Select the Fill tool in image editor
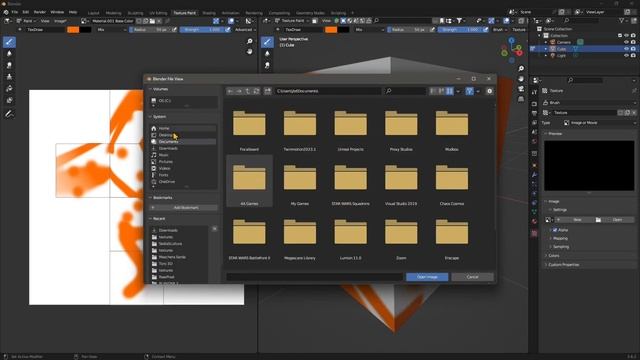 (9, 89)
